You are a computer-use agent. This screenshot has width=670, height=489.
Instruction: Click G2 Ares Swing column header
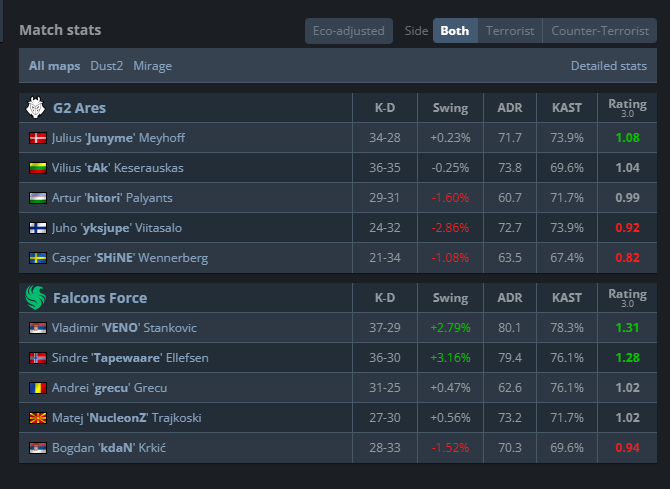tap(450, 108)
